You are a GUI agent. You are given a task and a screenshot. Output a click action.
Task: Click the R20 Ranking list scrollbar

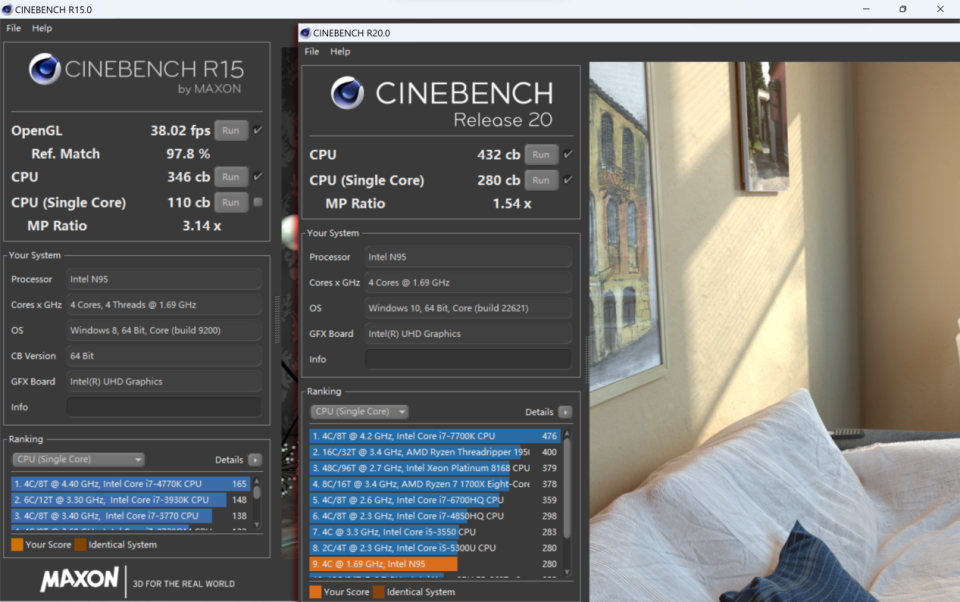[x=567, y=503]
